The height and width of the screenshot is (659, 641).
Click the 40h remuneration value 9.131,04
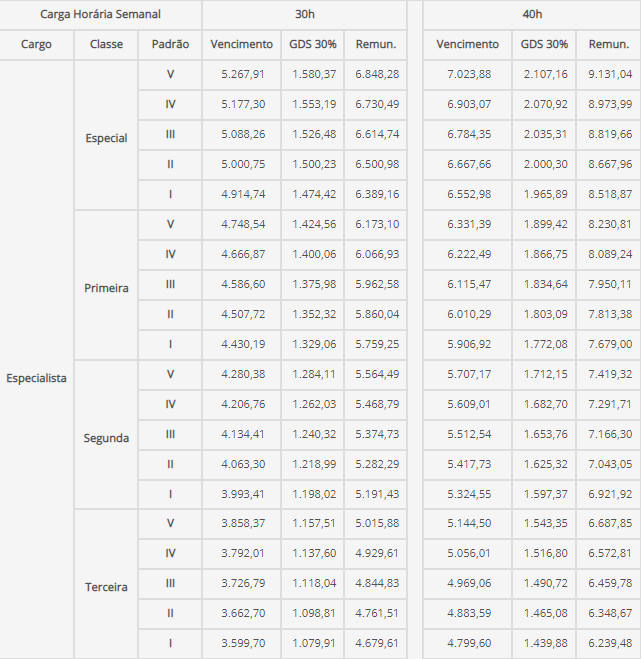tap(610, 74)
